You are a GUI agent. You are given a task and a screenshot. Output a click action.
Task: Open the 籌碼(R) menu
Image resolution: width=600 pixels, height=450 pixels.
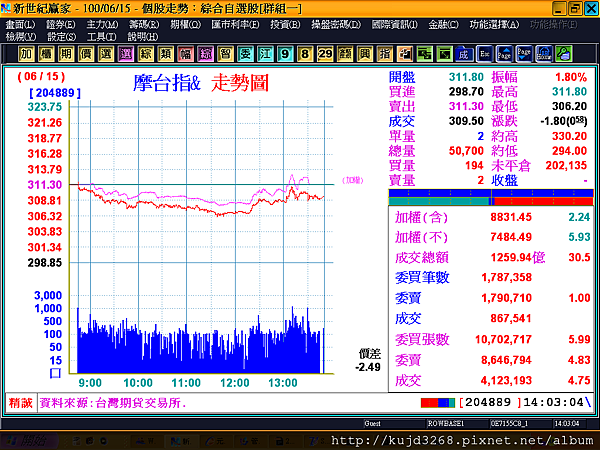pos(144,24)
